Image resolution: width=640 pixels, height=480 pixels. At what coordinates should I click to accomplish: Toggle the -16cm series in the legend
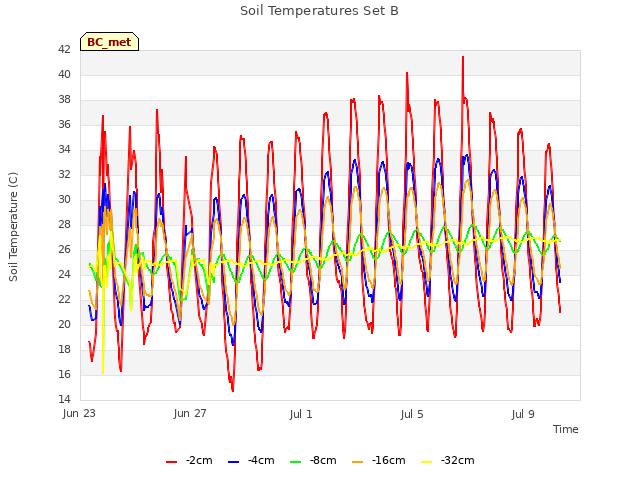click(x=378, y=460)
